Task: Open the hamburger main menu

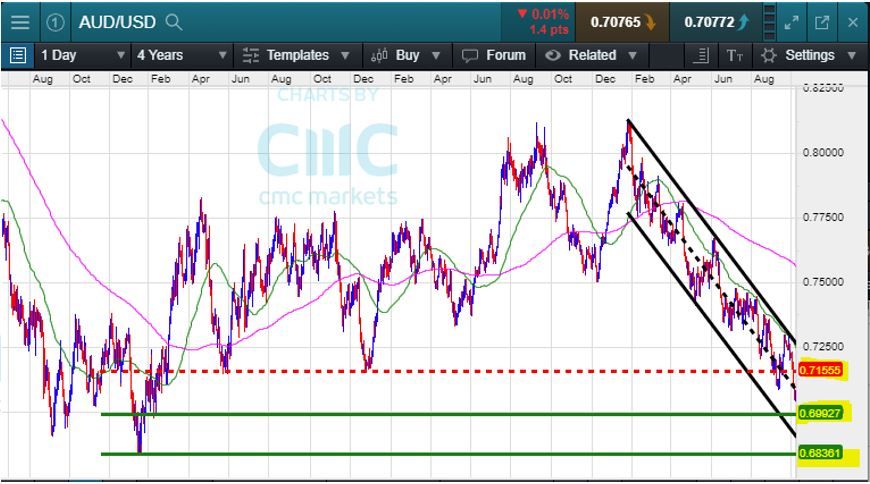Action: (20, 22)
